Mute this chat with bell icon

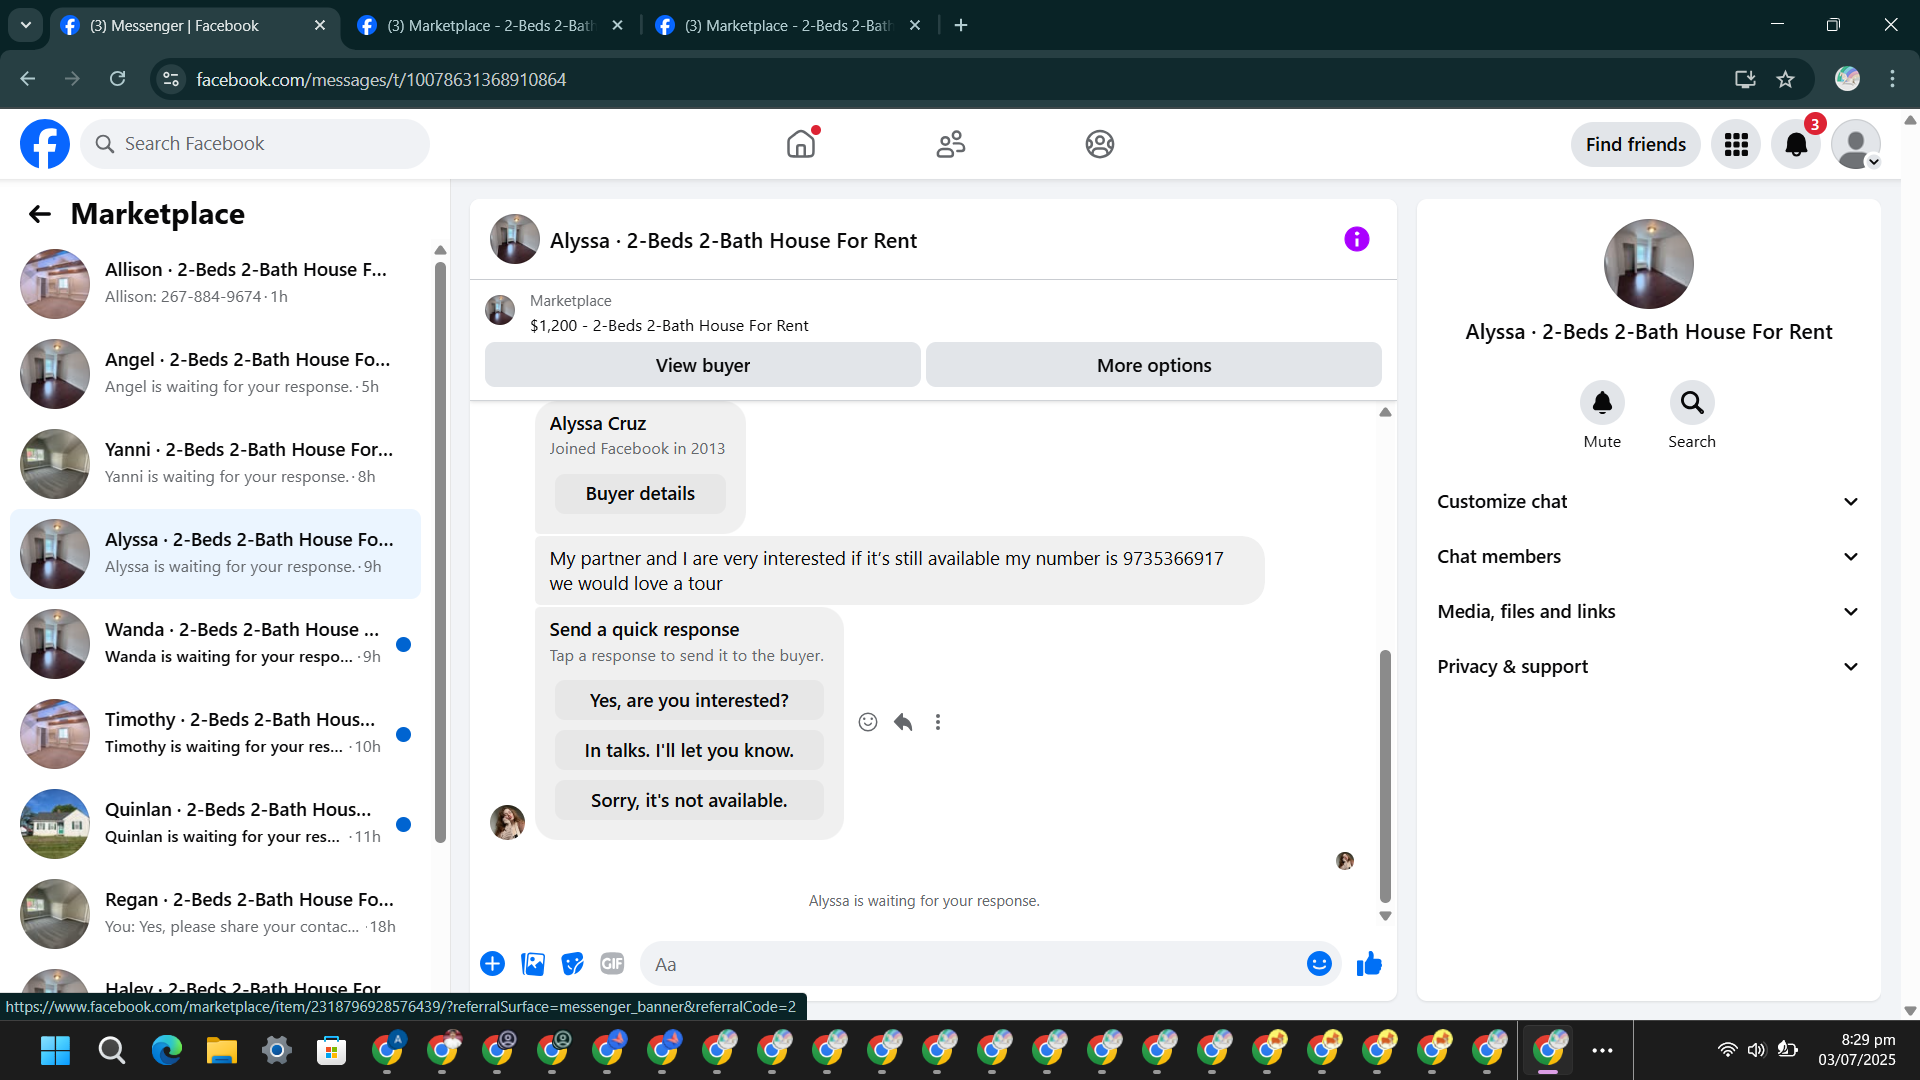coord(1601,403)
